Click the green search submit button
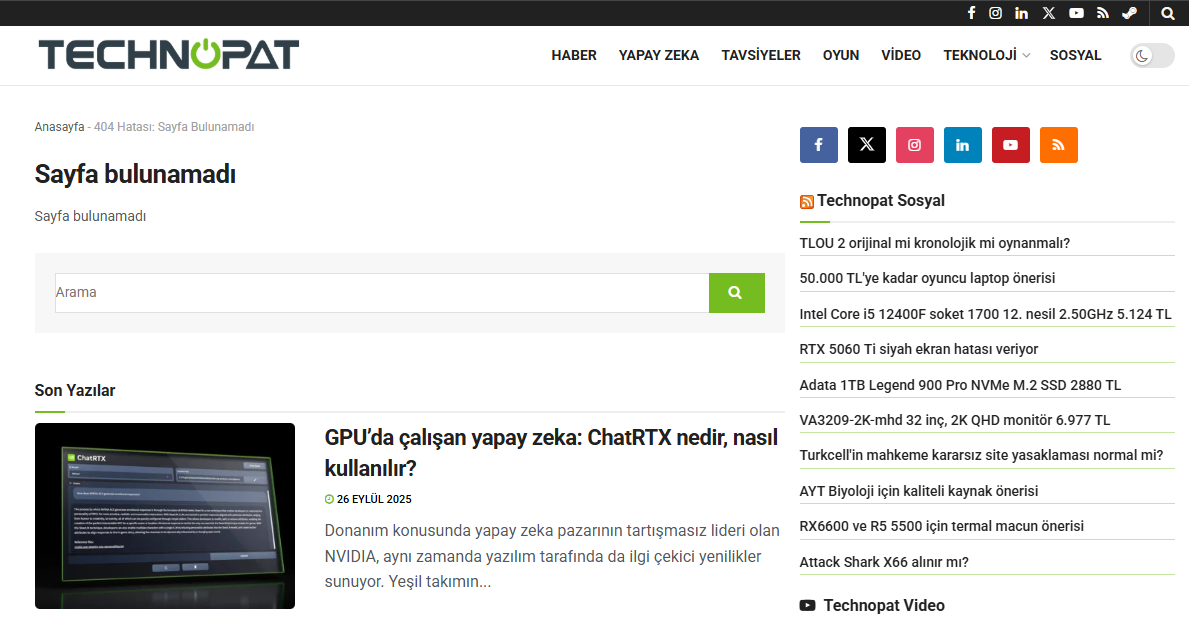The image size is (1189, 623). click(x=736, y=293)
